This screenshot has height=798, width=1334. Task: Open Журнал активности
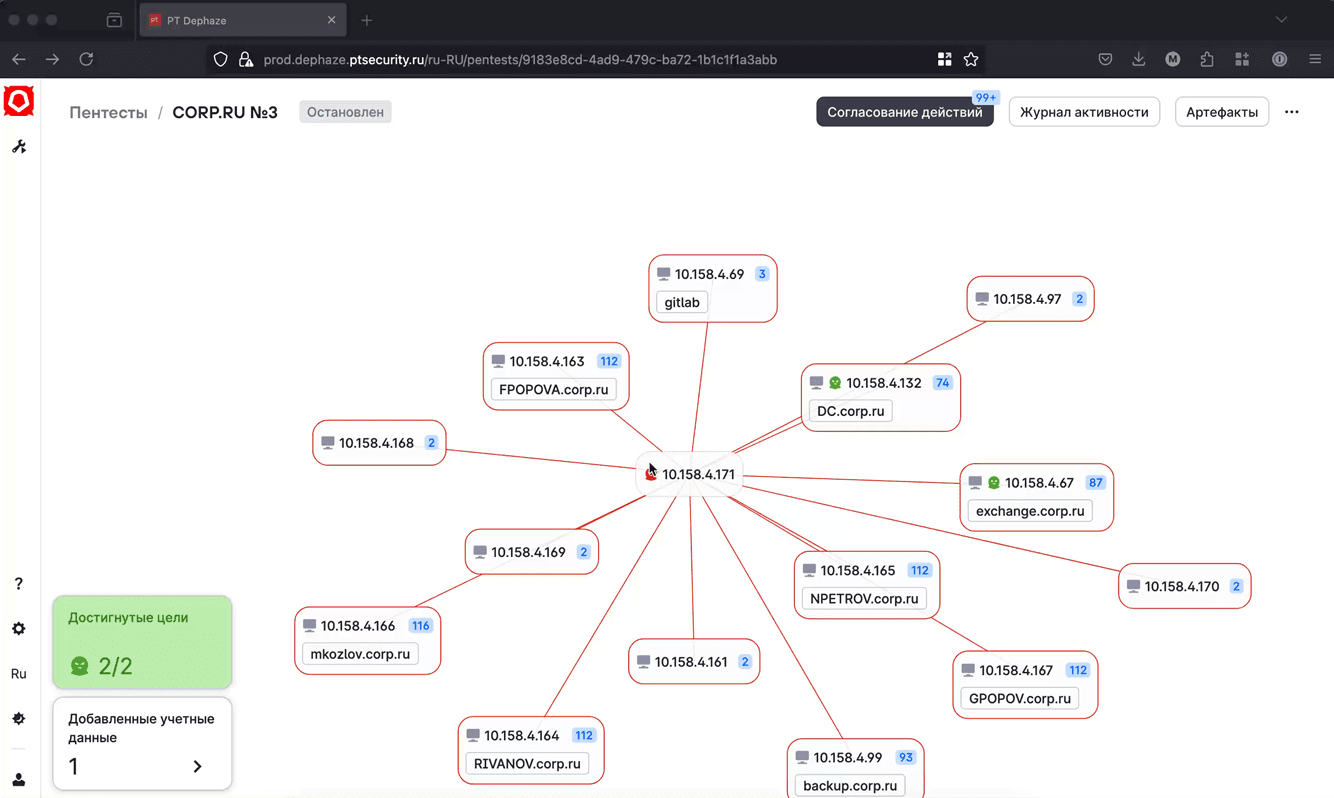point(1084,112)
